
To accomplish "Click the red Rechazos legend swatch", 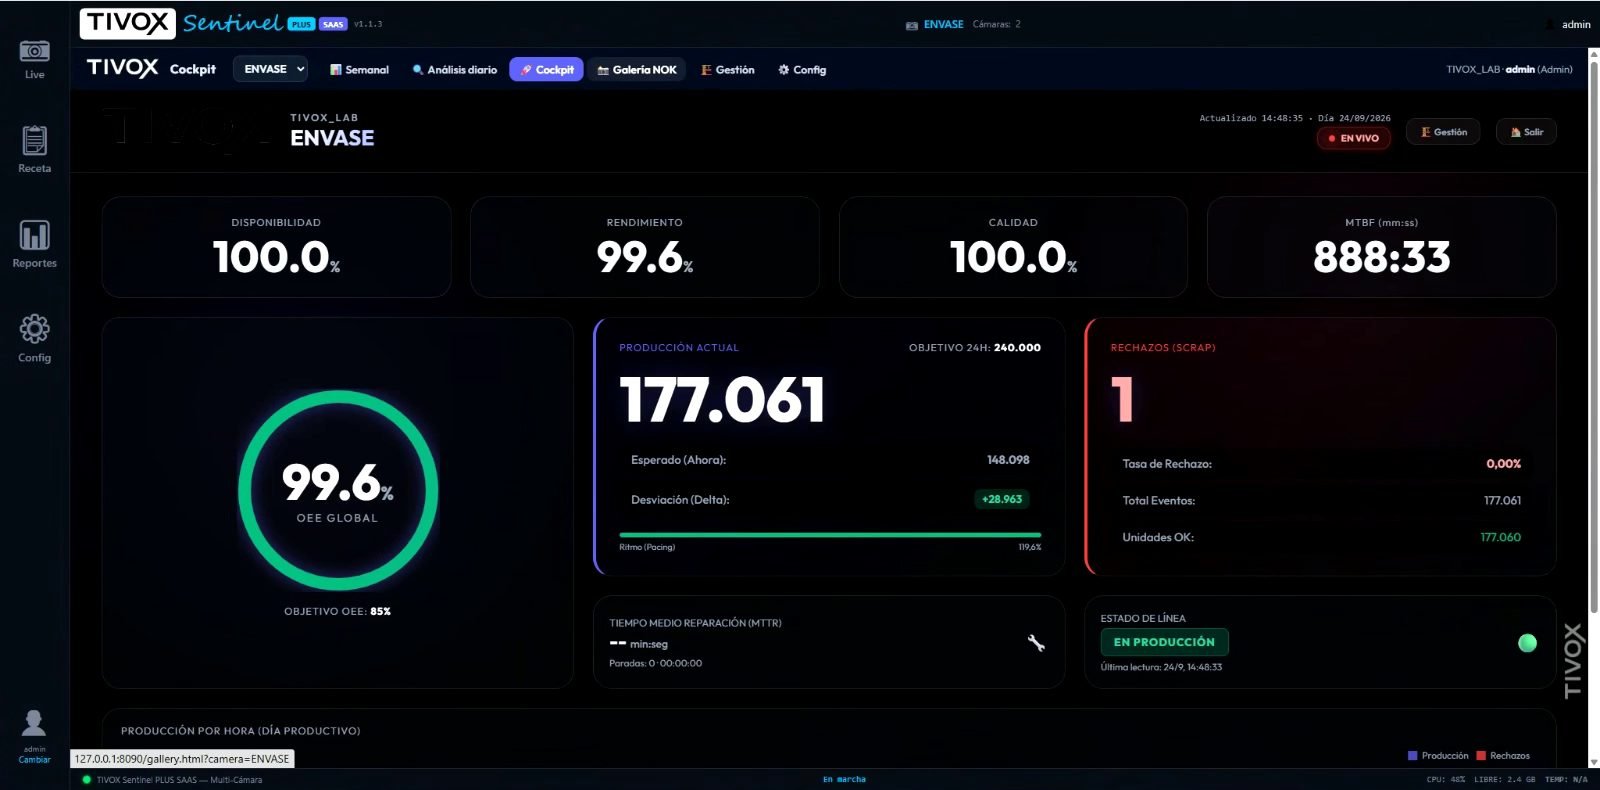I will tap(1481, 756).
